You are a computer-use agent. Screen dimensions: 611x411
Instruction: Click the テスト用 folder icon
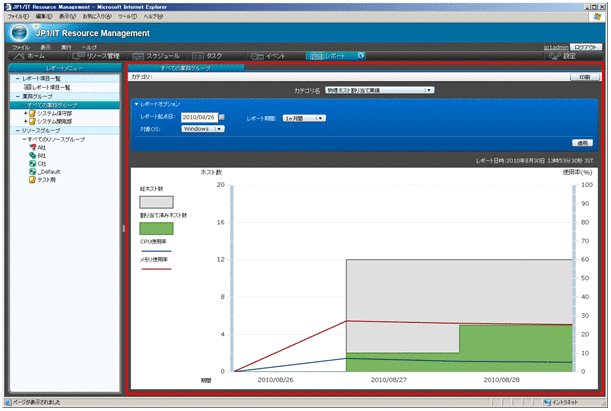click(x=33, y=179)
